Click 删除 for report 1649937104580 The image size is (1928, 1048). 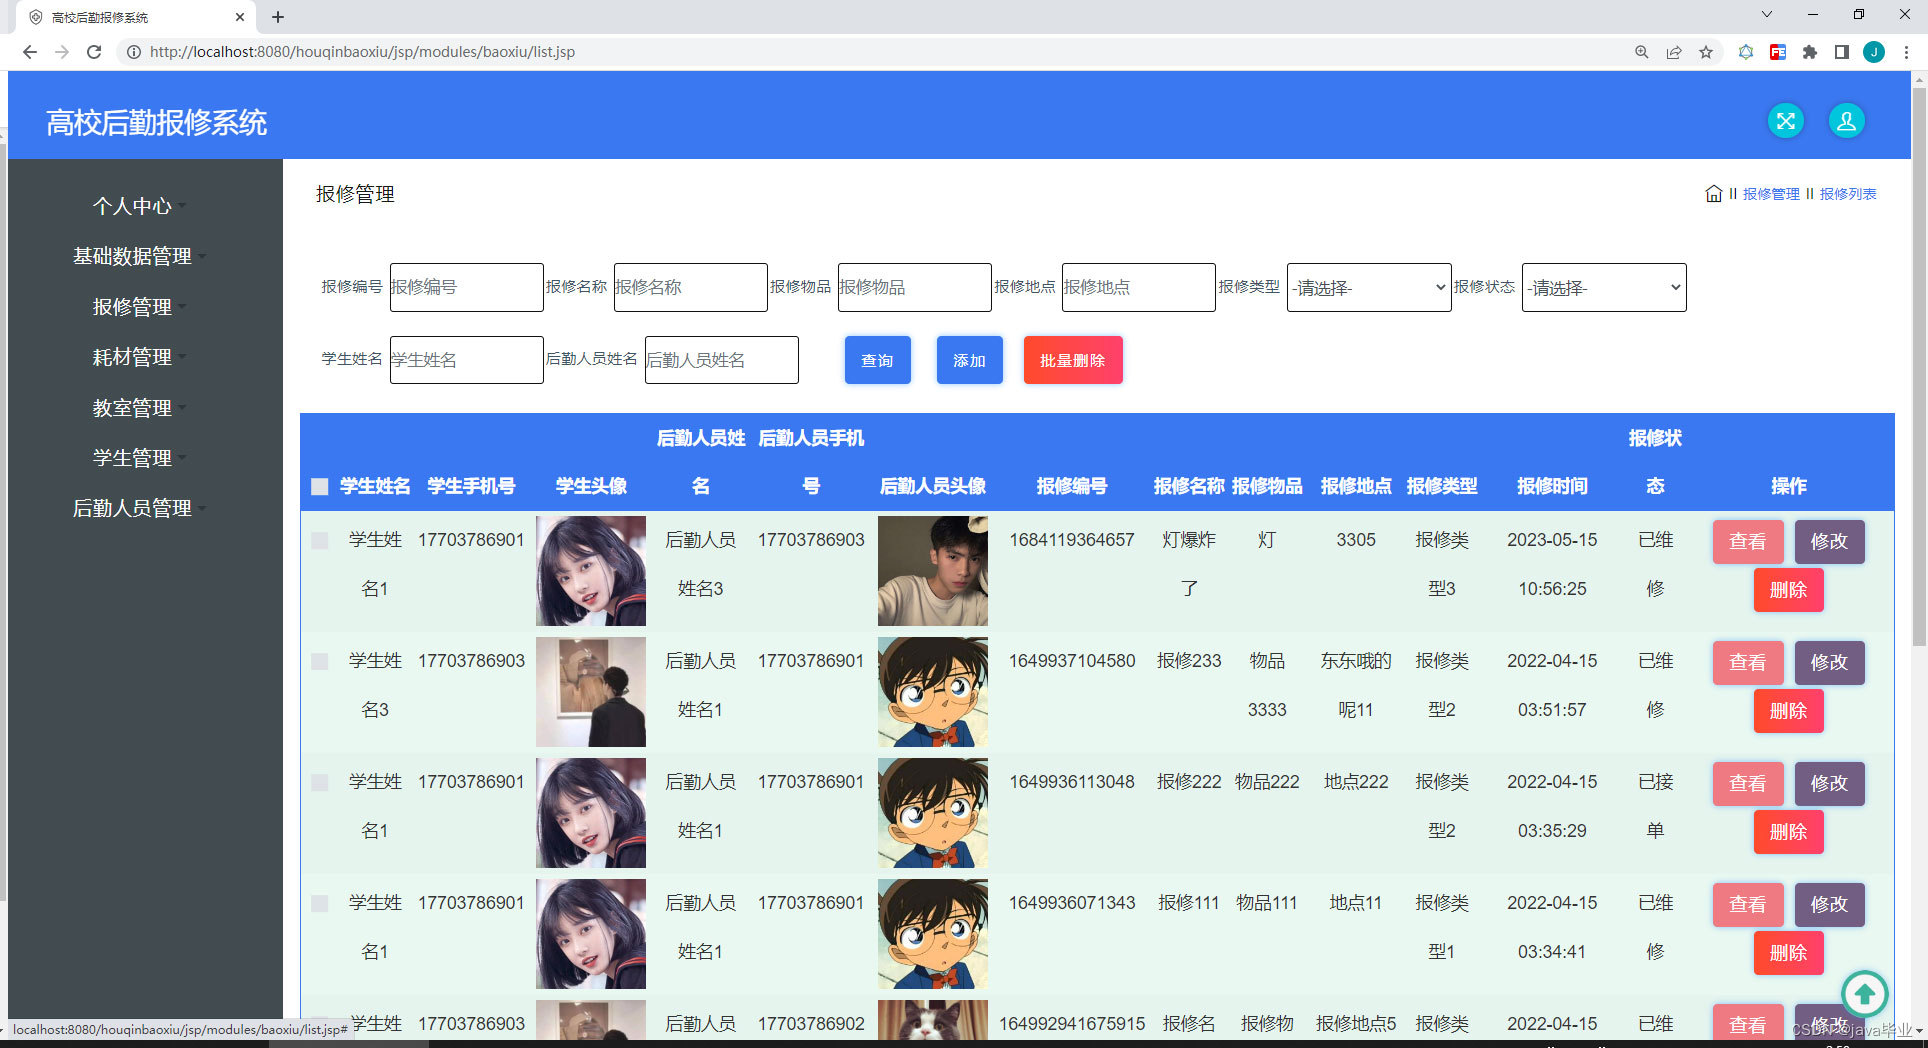[1789, 711]
